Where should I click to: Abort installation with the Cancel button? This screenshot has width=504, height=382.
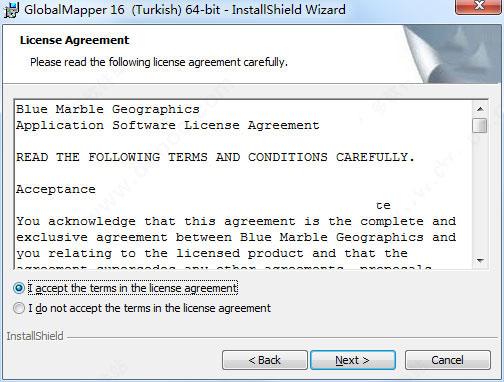[x=448, y=360]
